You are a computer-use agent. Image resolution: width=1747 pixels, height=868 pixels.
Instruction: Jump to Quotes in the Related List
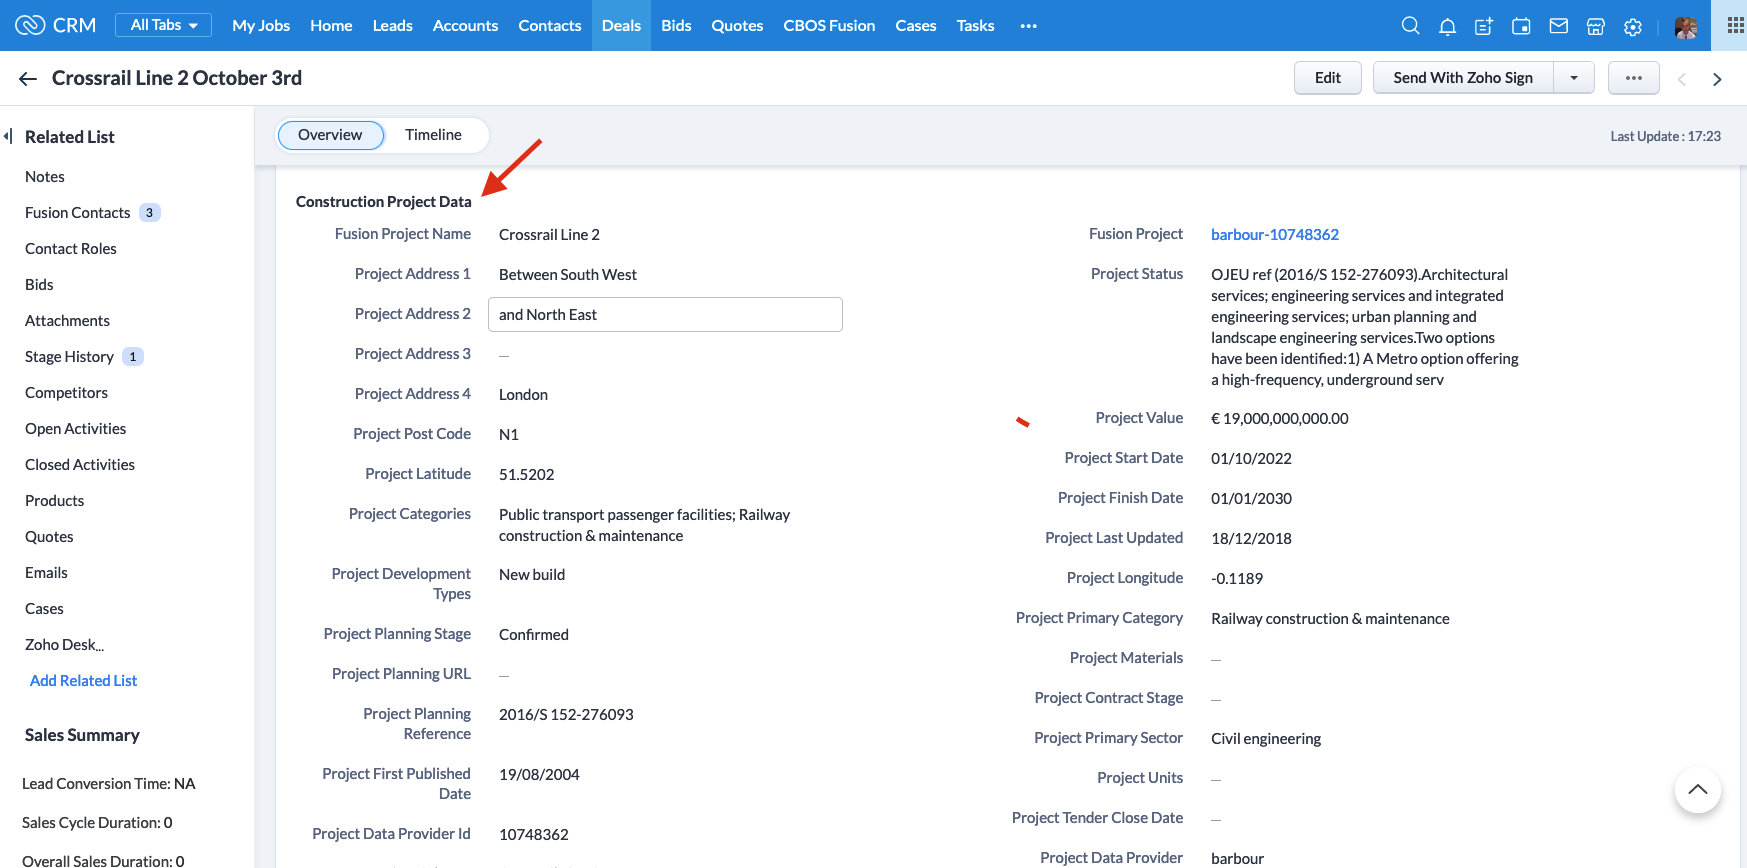(x=49, y=537)
